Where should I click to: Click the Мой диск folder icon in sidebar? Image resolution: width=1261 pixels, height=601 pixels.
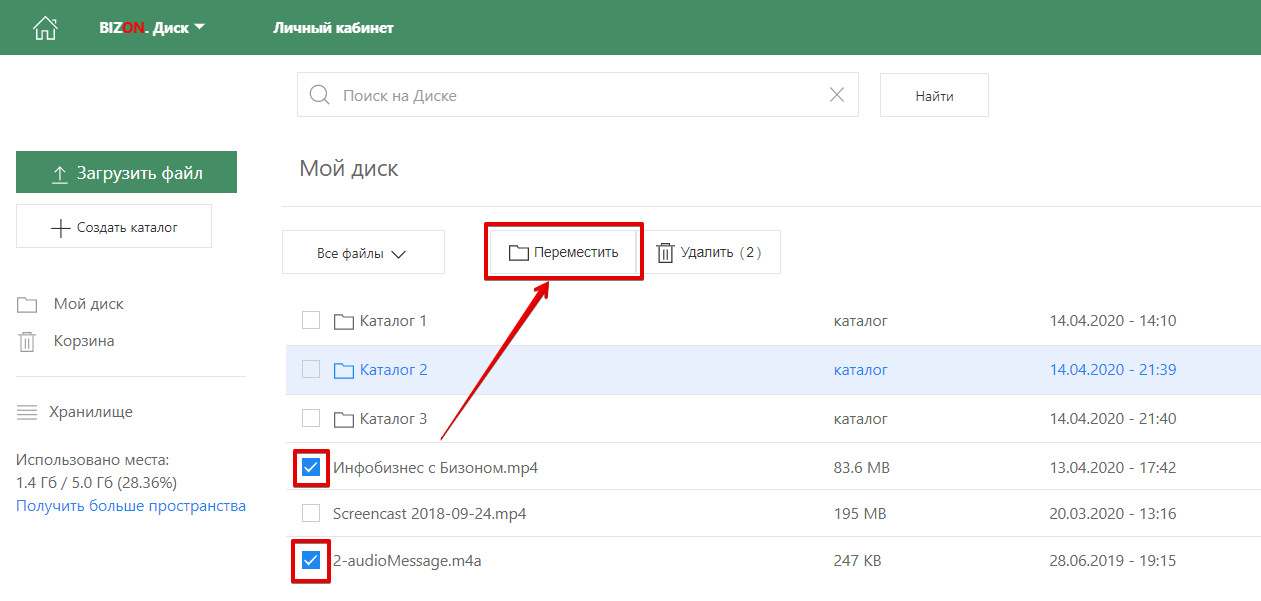tap(27, 305)
